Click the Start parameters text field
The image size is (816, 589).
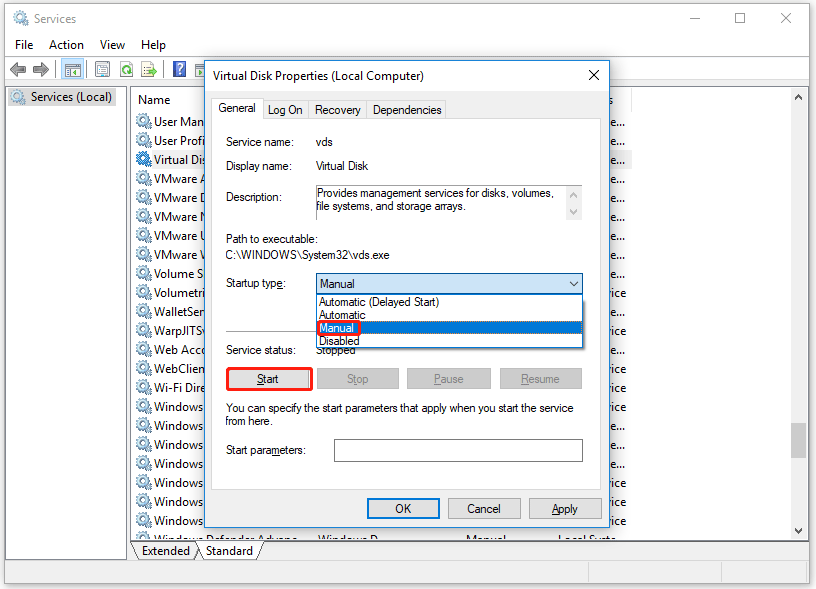point(457,450)
